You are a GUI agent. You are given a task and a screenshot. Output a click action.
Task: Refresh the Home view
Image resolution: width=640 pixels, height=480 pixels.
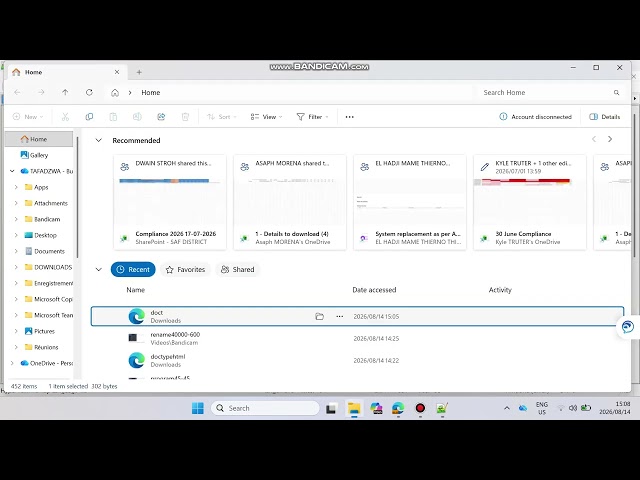[x=89, y=93]
